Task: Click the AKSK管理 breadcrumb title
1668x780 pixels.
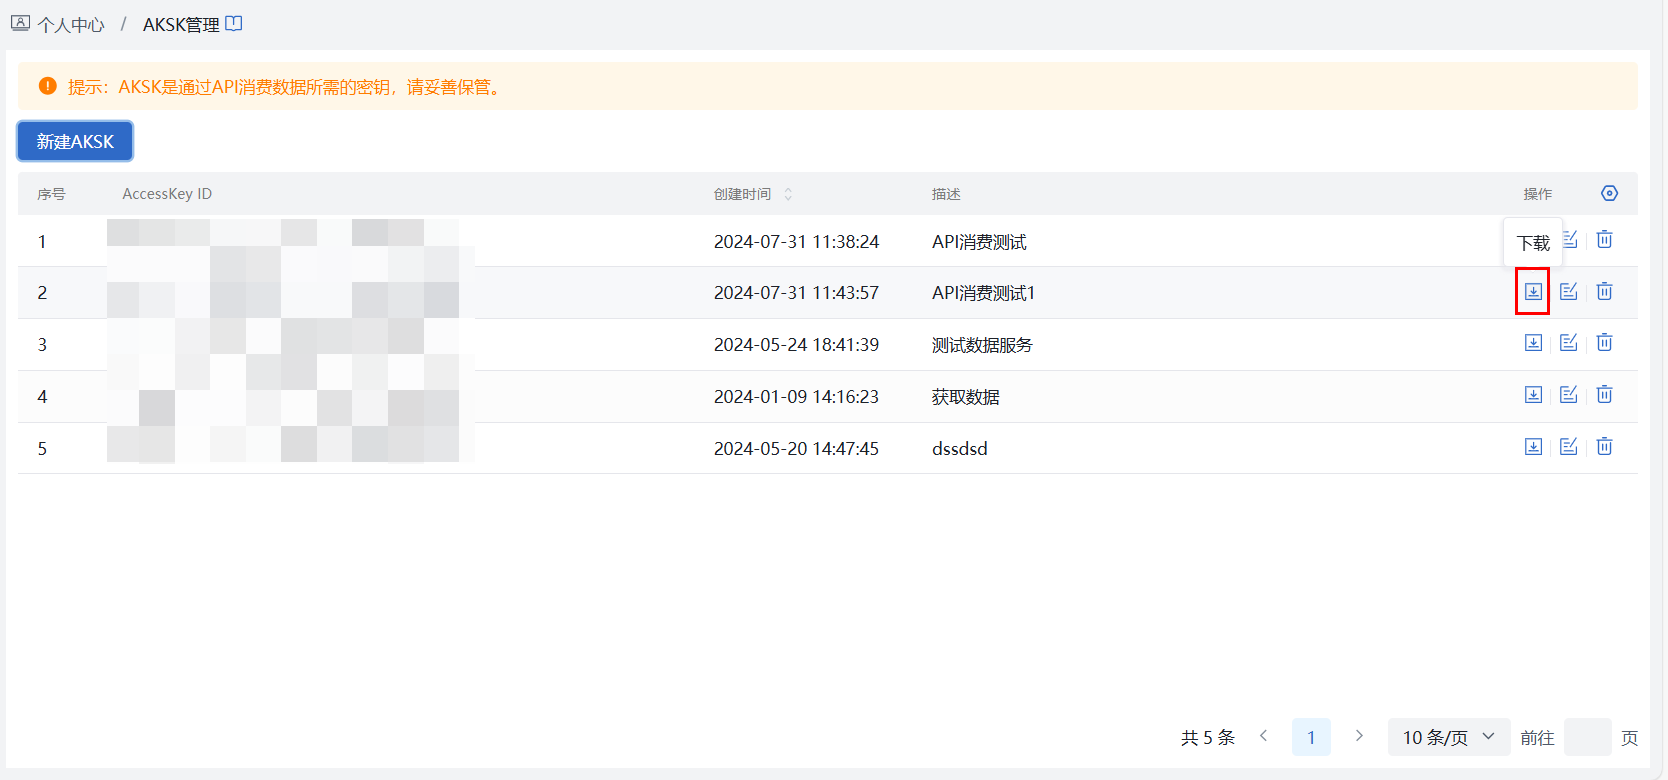Action: [x=181, y=24]
